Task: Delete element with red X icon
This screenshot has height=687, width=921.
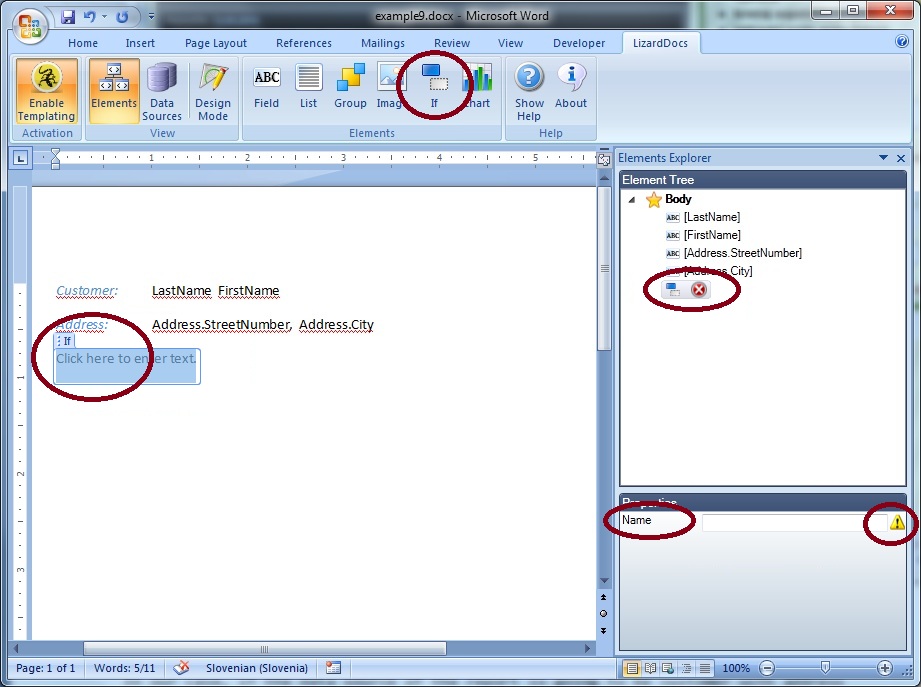Action: click(699, 289)
